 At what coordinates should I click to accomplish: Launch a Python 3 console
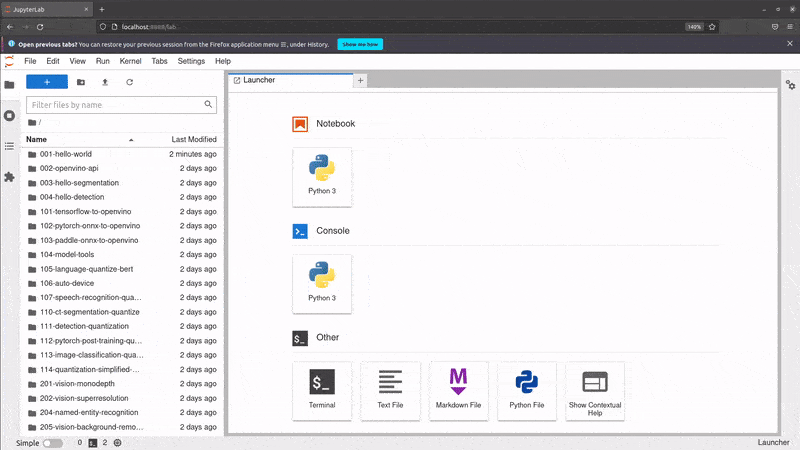(x=322, y=284)
